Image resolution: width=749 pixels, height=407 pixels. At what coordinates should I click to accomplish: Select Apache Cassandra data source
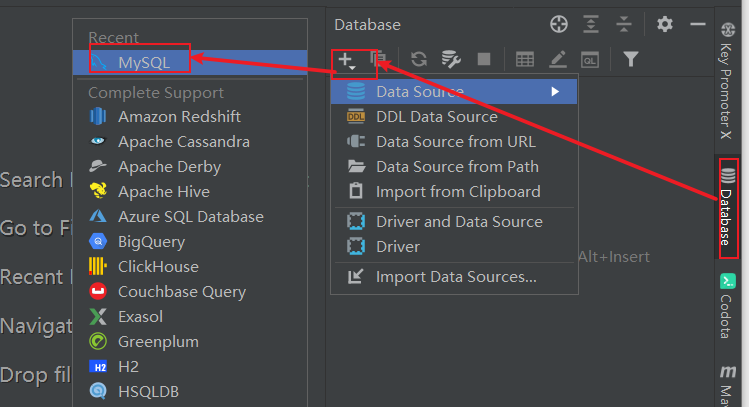click(190, 142)
